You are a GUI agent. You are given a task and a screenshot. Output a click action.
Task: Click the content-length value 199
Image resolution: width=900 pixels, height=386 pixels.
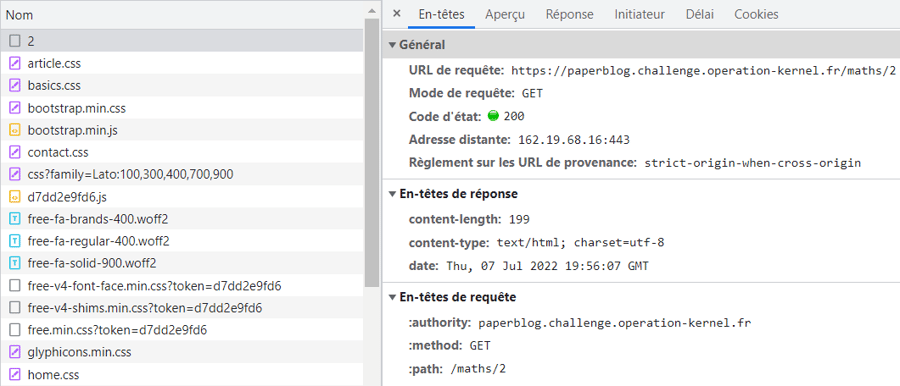click(x=518, y=219)
